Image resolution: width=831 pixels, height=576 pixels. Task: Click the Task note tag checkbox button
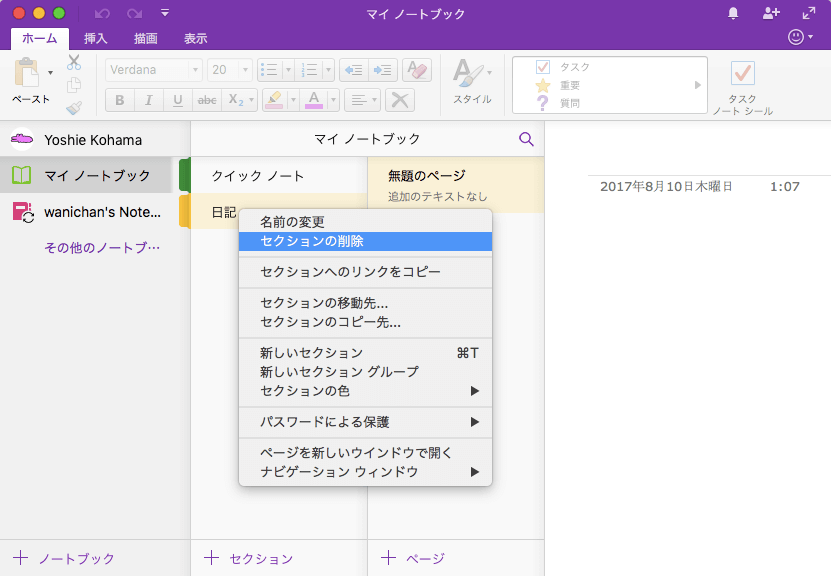pos(742,73)
